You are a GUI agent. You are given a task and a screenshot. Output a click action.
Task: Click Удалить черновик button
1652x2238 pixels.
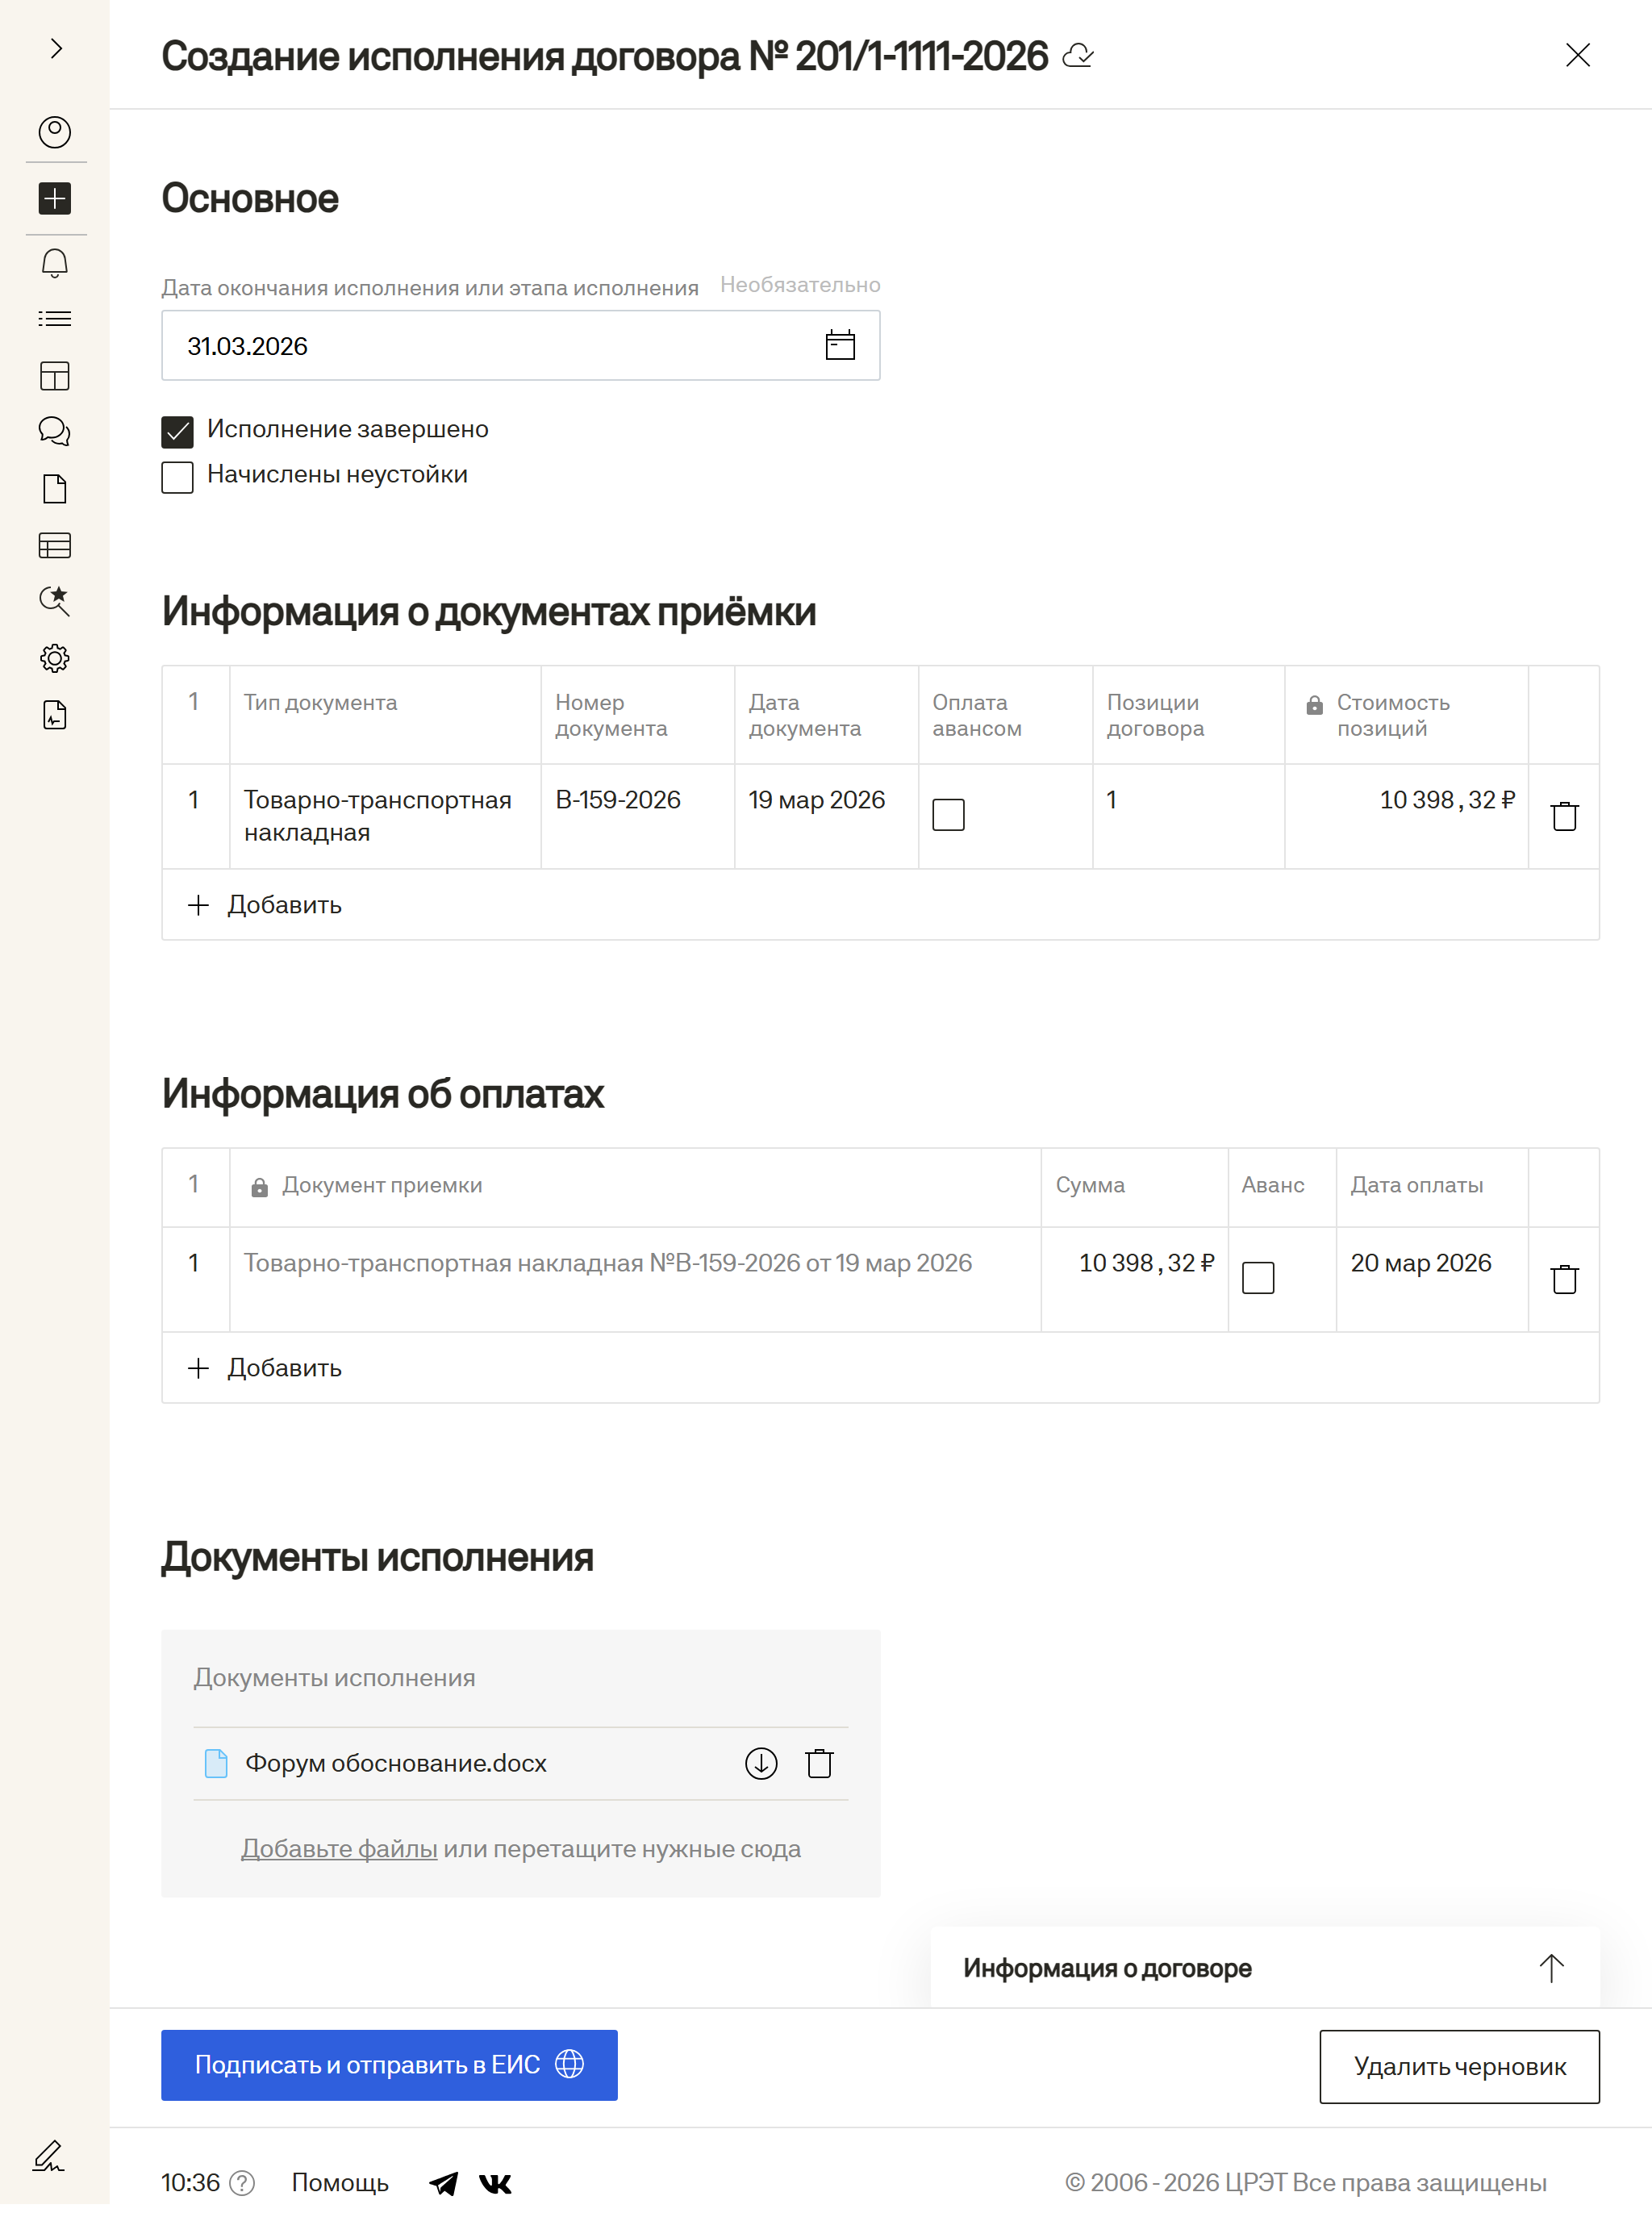pos(1459,2066)
